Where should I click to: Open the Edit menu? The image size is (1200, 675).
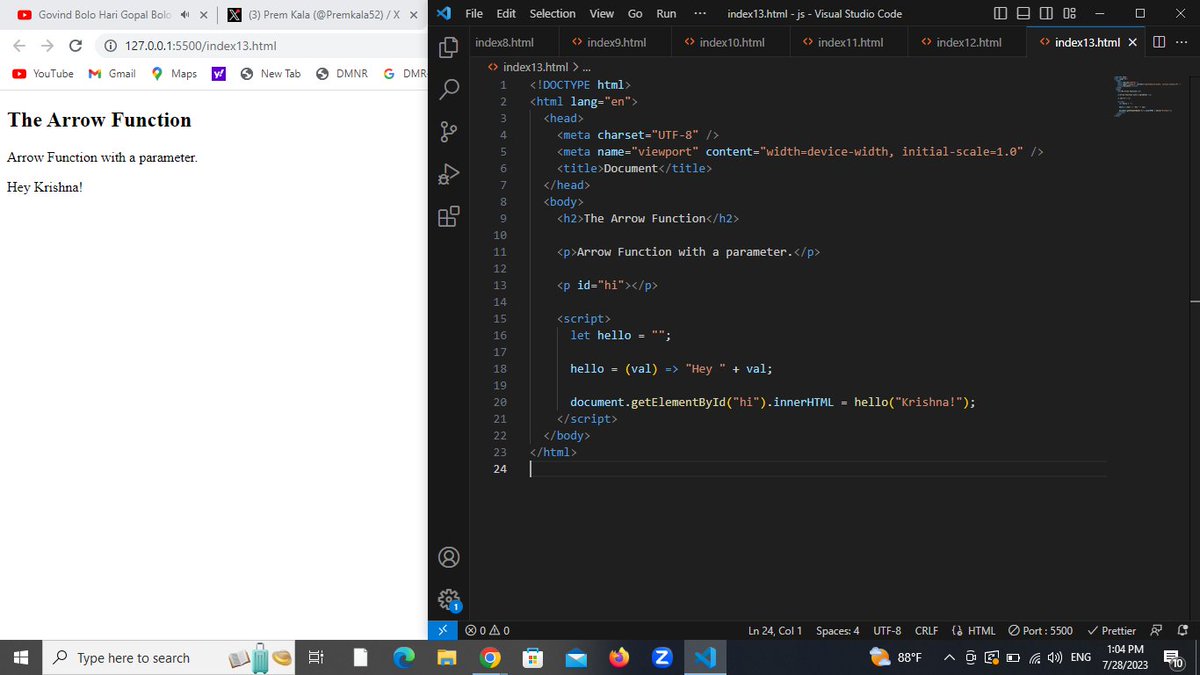pos(506,14)
